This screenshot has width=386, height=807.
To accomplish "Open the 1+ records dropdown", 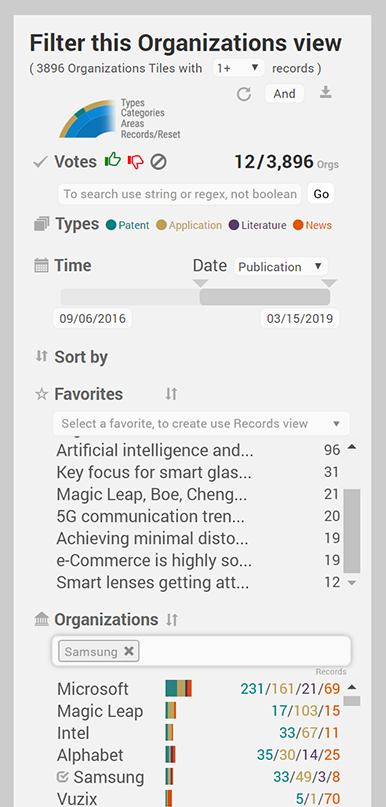I will [238, 68].
